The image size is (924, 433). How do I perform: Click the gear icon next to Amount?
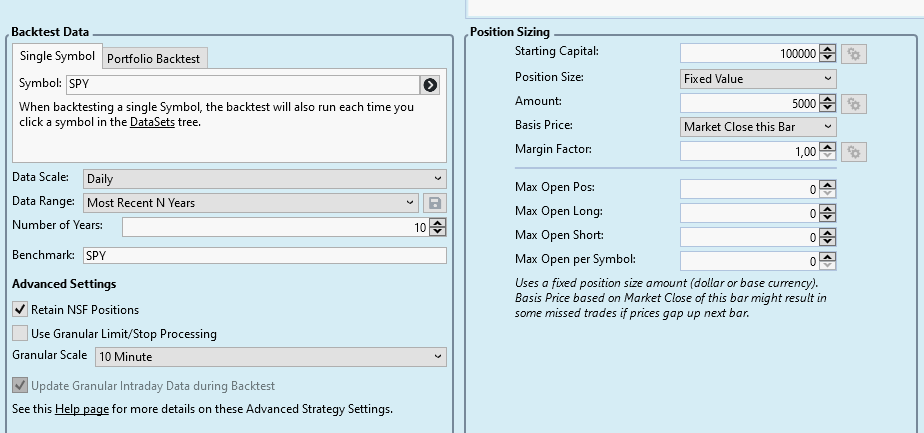point(853,103)
